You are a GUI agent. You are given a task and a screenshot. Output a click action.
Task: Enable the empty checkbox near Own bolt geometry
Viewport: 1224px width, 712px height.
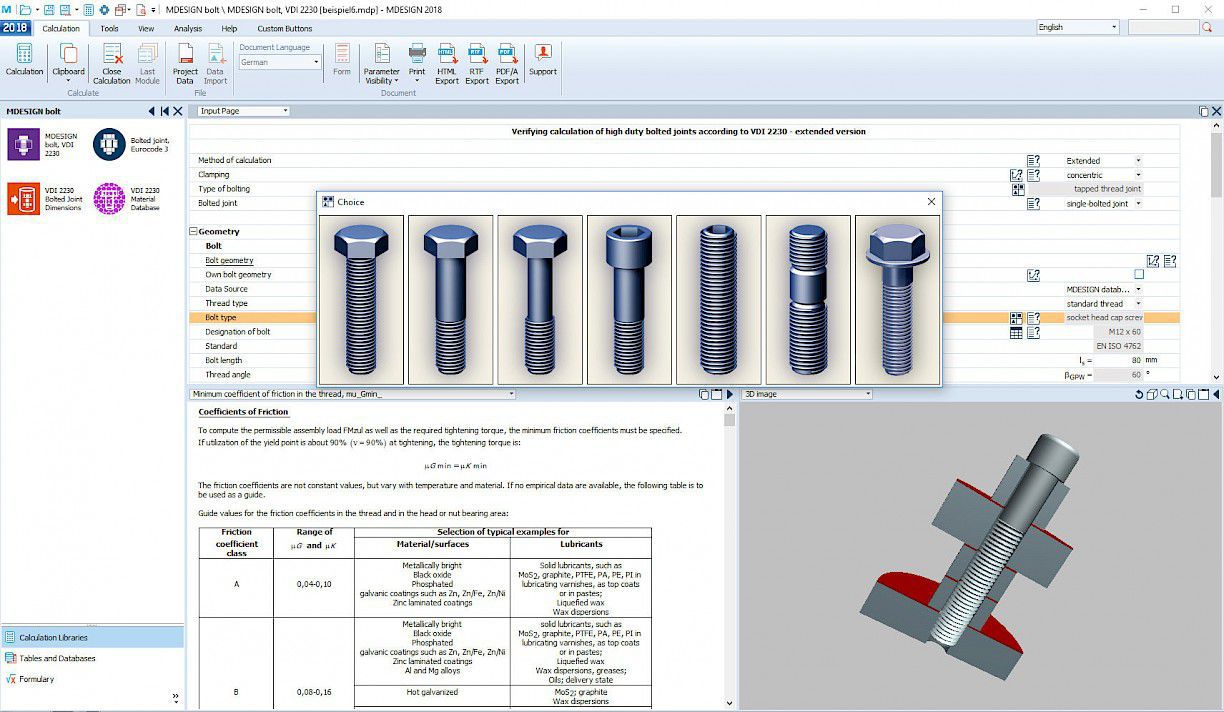1139,273
